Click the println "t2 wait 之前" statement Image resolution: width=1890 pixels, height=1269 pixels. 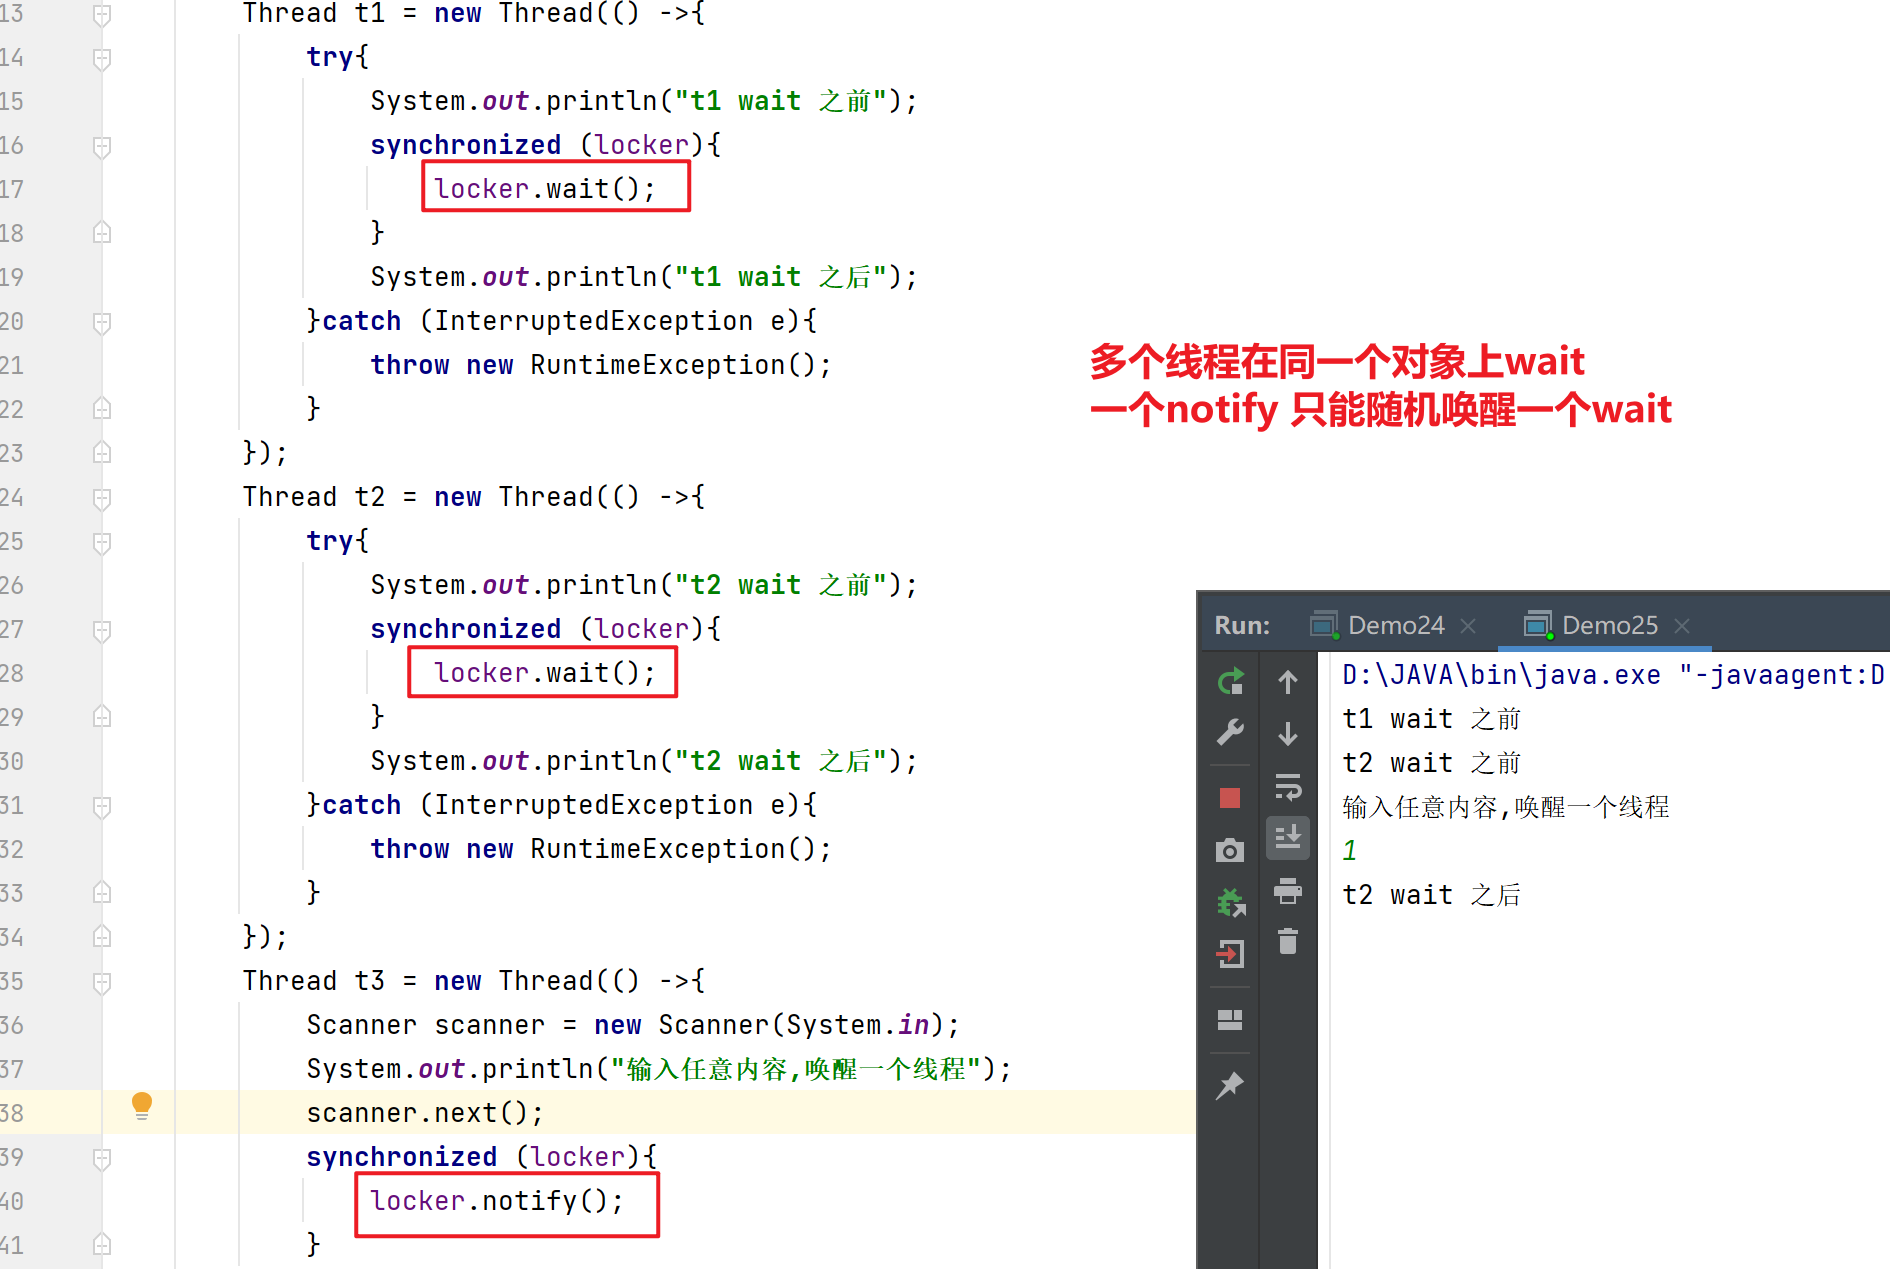(x=644, y=585)
